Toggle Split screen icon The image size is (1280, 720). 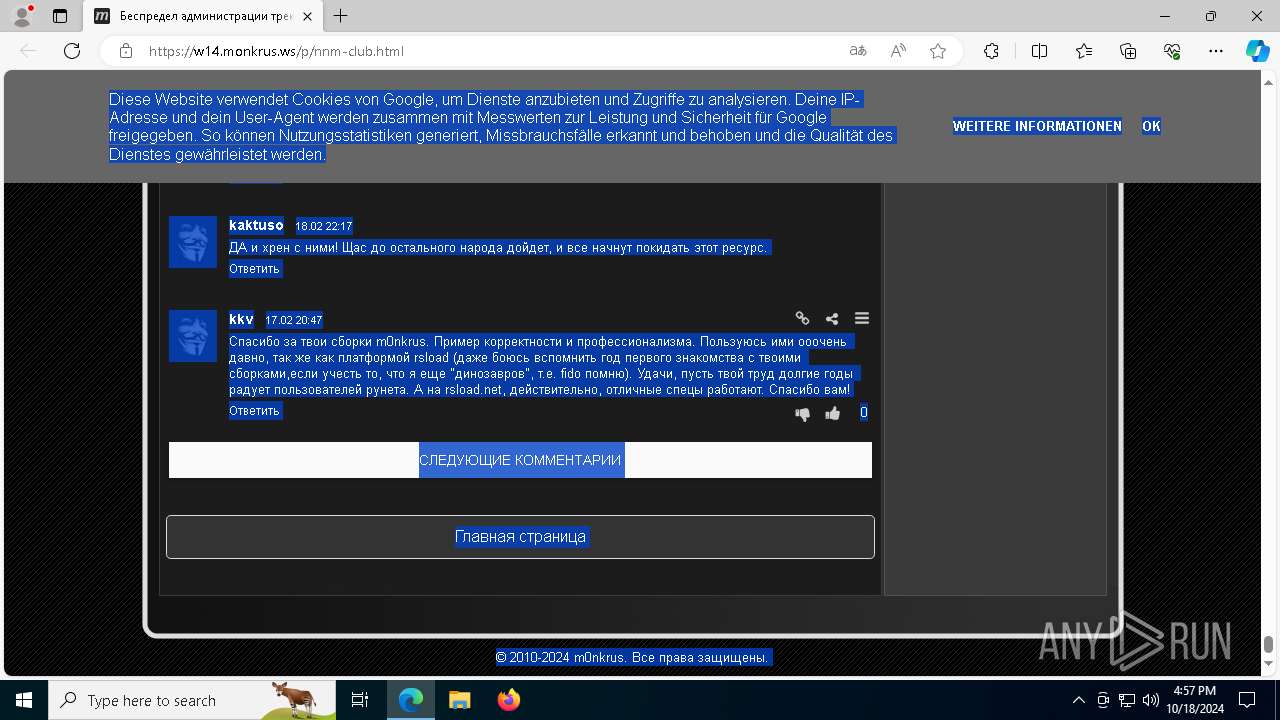pos(1039,51)
